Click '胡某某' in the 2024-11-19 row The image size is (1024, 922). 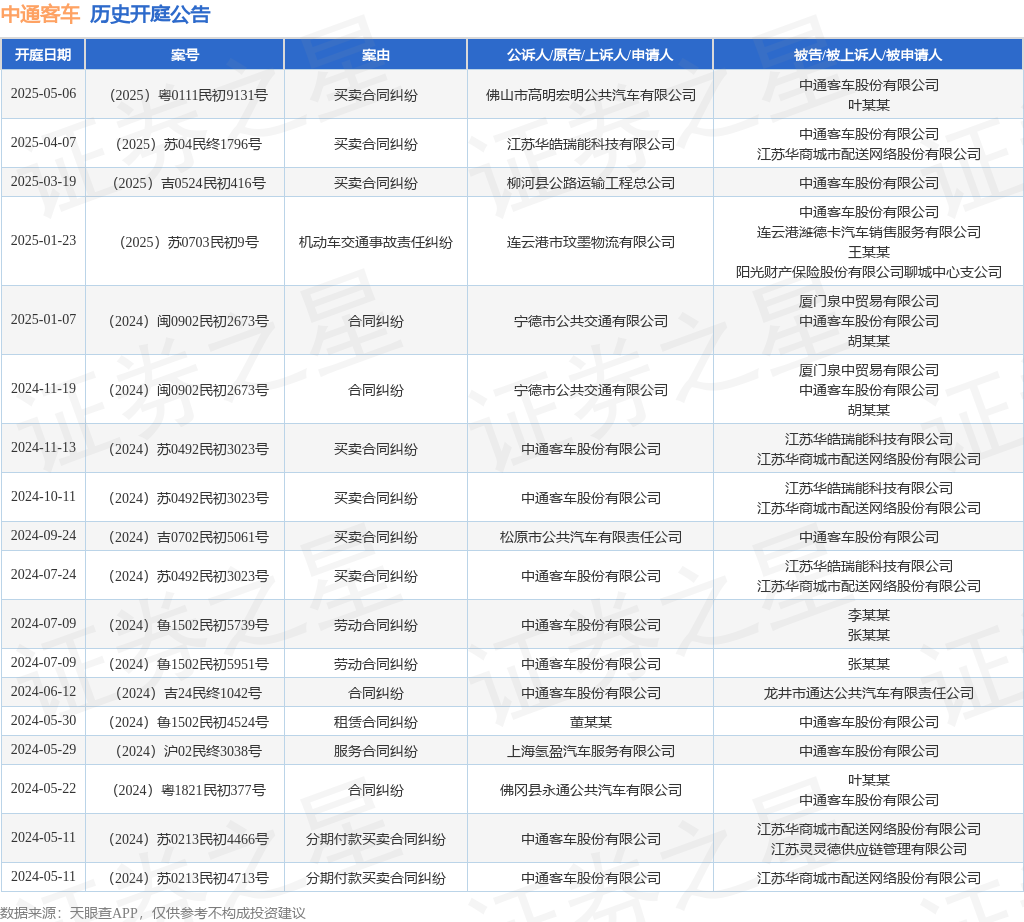(x=869, y=410)
